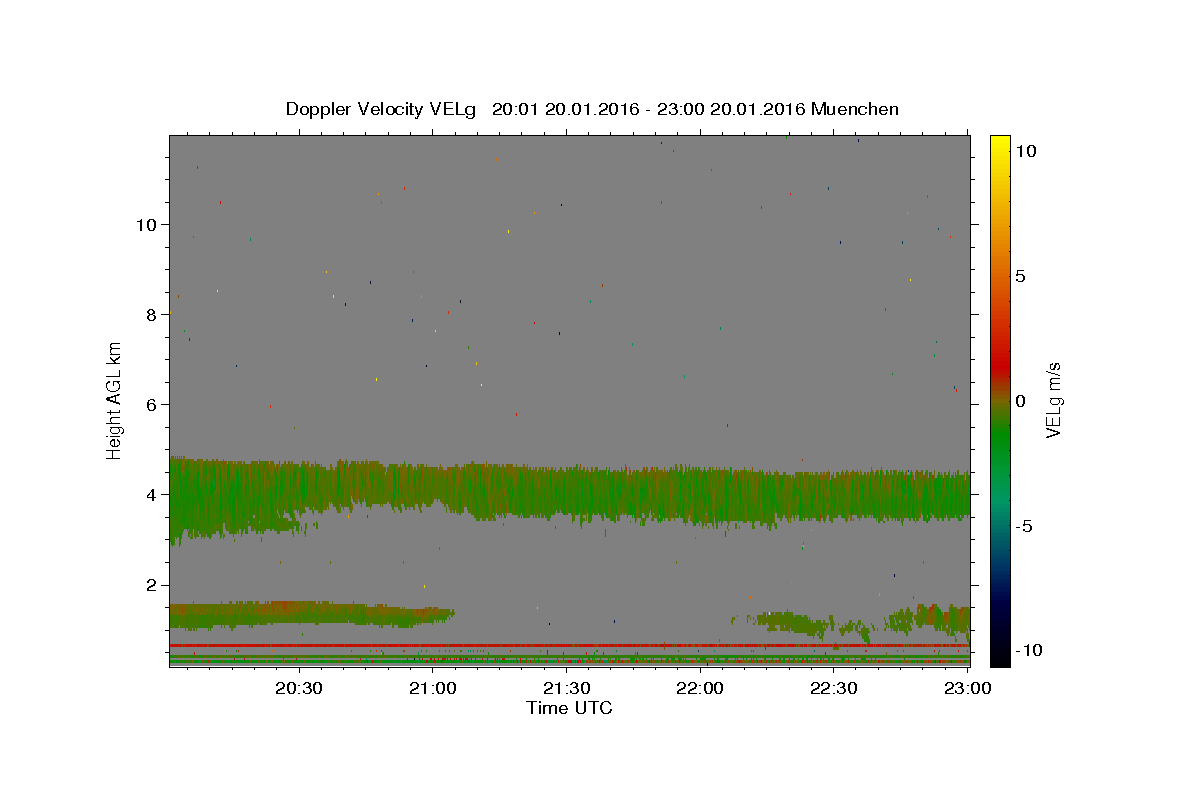The image size is (1200, 800).
Task: Click the Height AGL km axis label
Action: point(115,400)
